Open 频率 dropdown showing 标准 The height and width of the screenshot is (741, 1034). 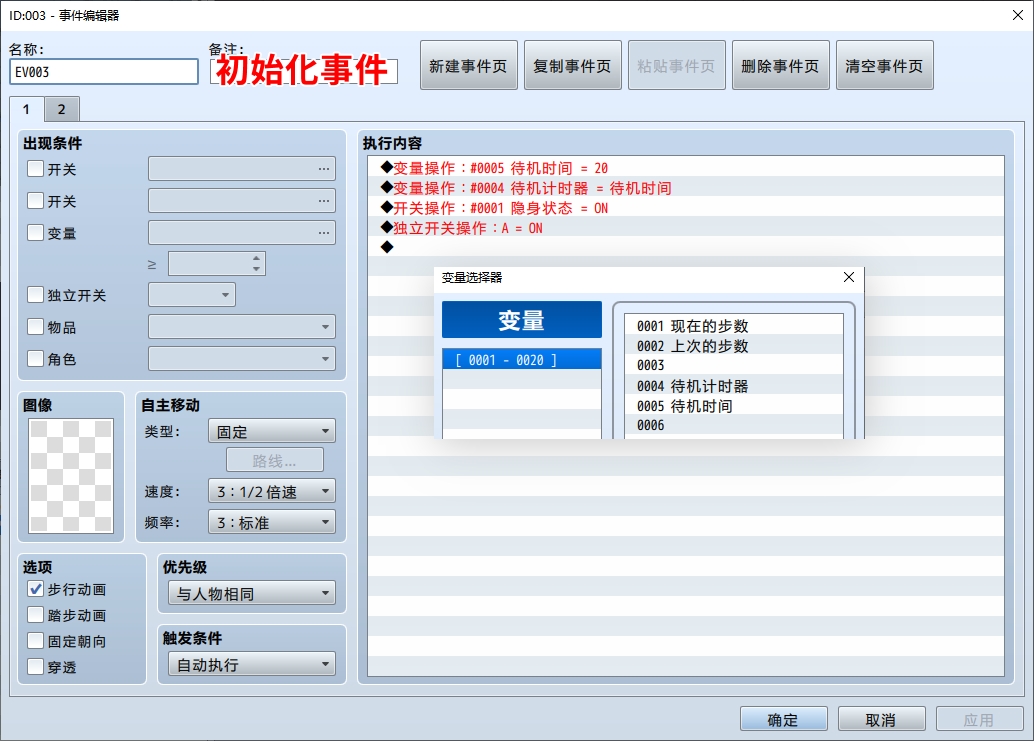[272, 522]
